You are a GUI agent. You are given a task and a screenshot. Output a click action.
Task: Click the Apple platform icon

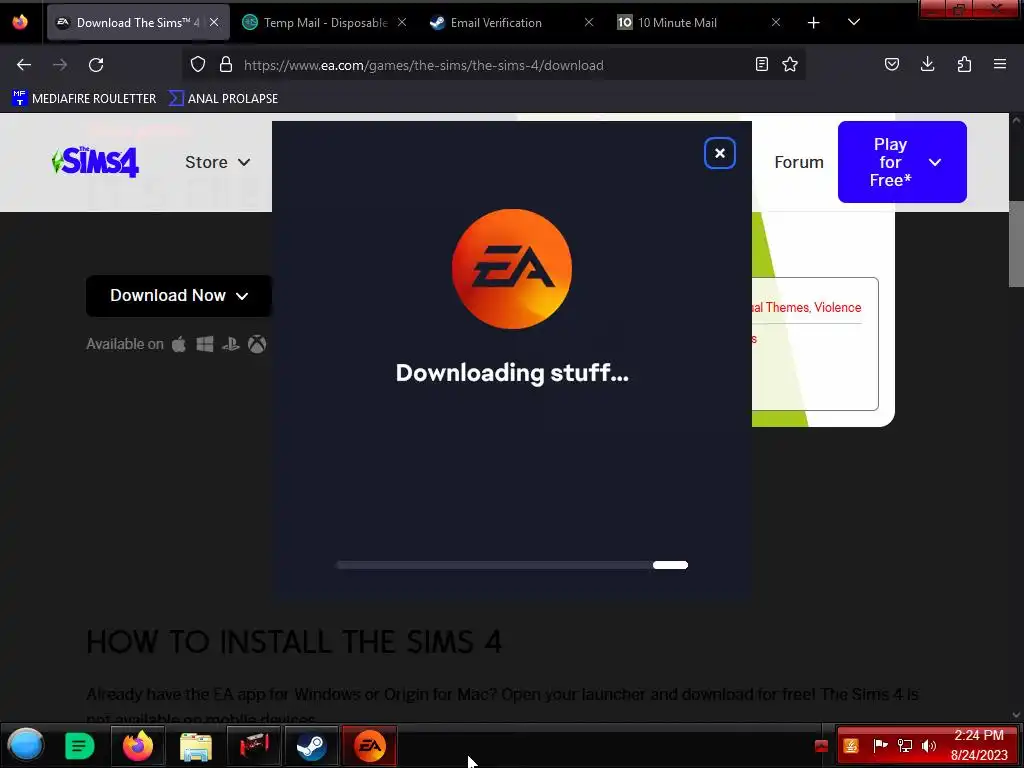click(179, 344)
